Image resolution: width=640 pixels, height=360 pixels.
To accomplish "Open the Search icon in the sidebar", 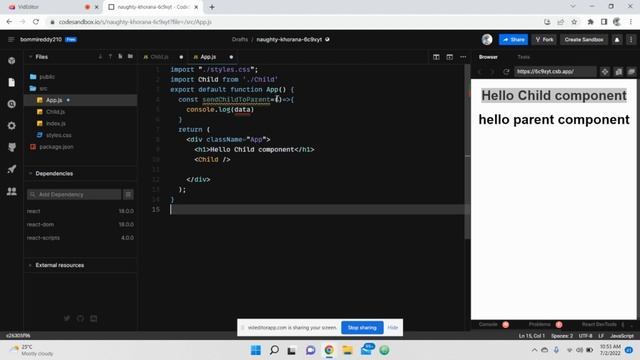I will pyautogui.click(x=11, y=104).
